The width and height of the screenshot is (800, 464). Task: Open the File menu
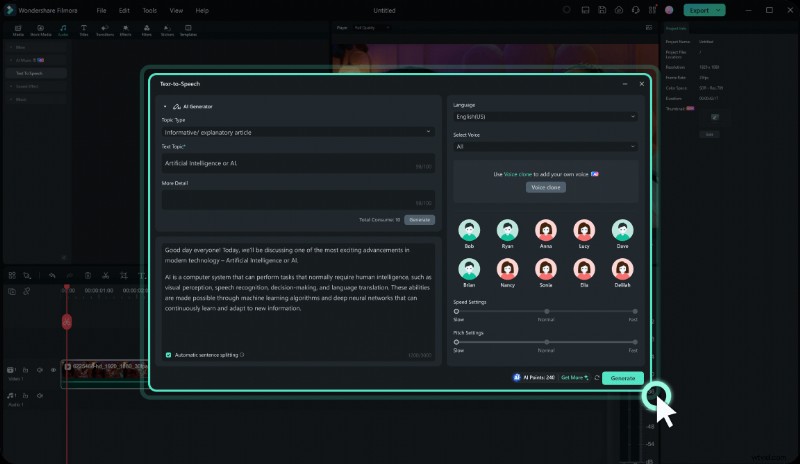tap(100, 10)
